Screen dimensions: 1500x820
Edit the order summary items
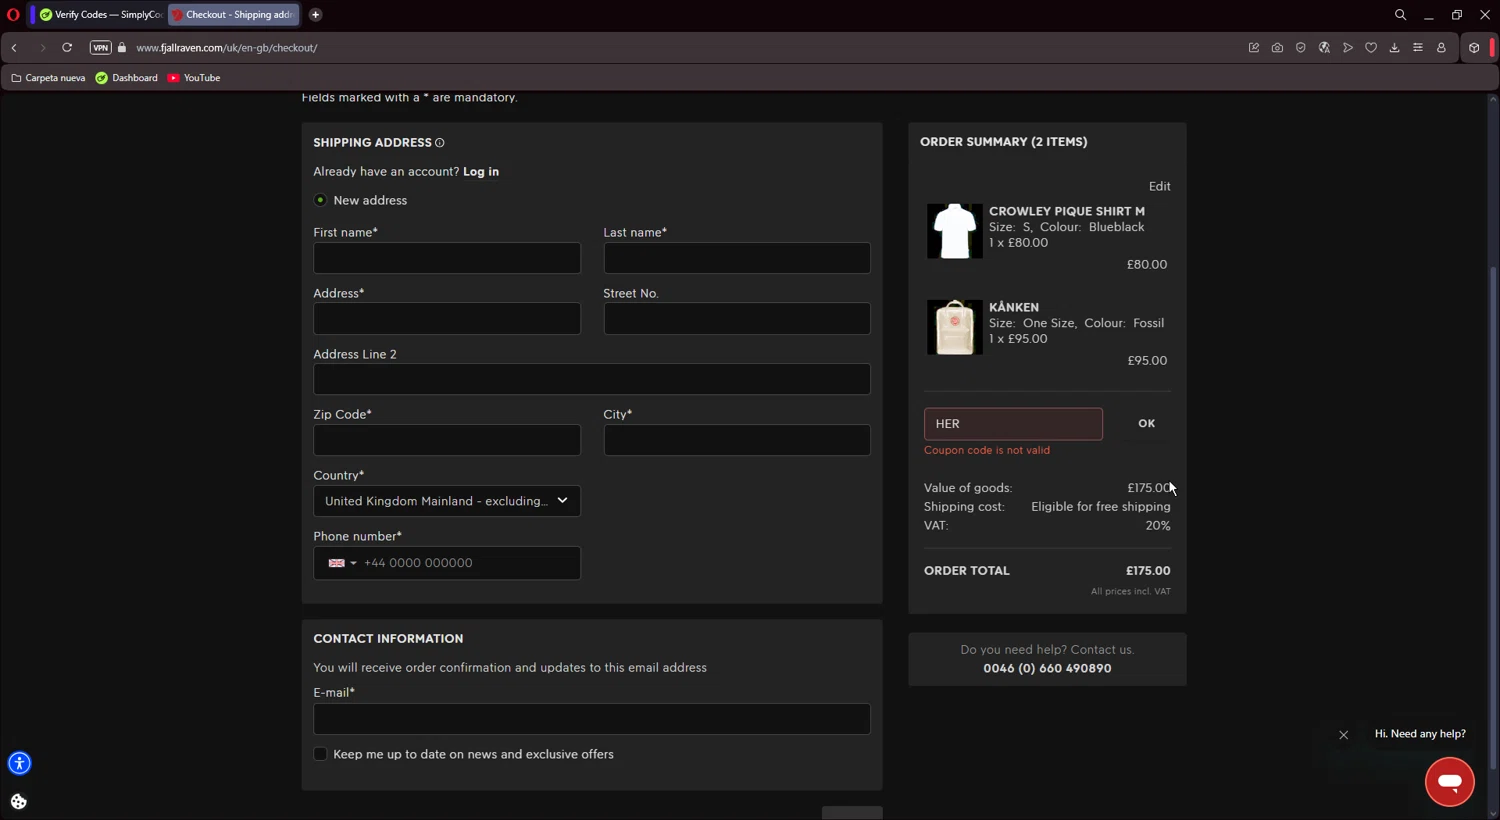pyautogui.click(x=1159, y=187)
